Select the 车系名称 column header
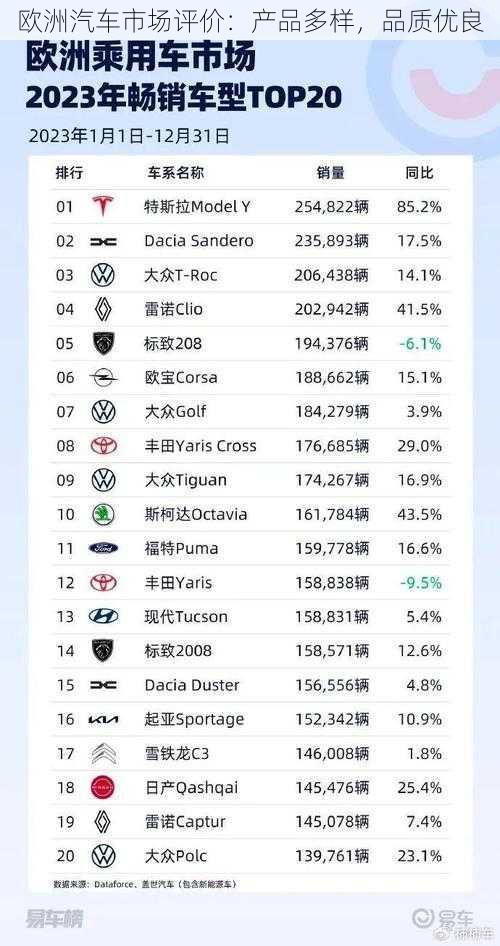This screenshot has width=500, height=946. [x=175, y=173]
